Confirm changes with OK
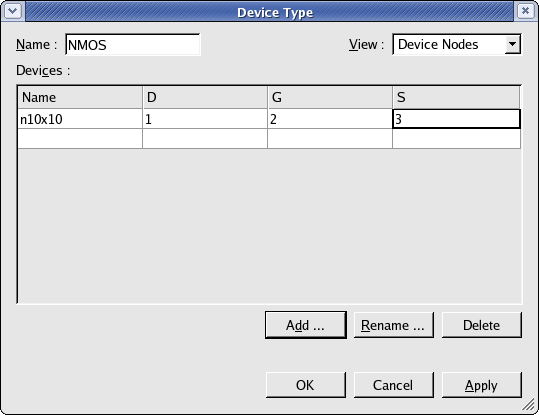 point(306,385)
